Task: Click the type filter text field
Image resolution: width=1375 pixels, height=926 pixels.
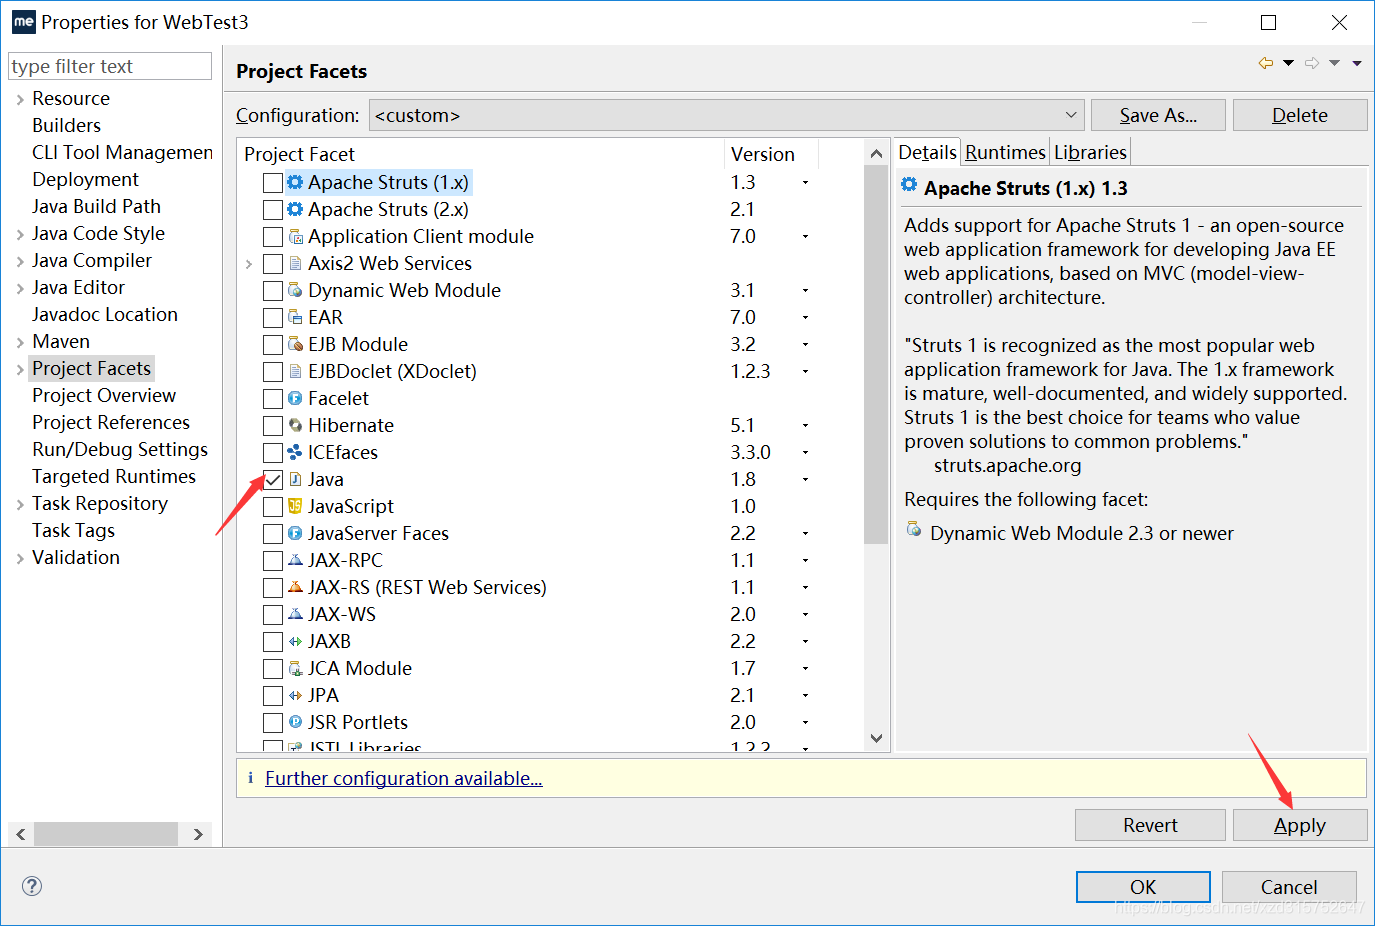Action: pos(110,66)
